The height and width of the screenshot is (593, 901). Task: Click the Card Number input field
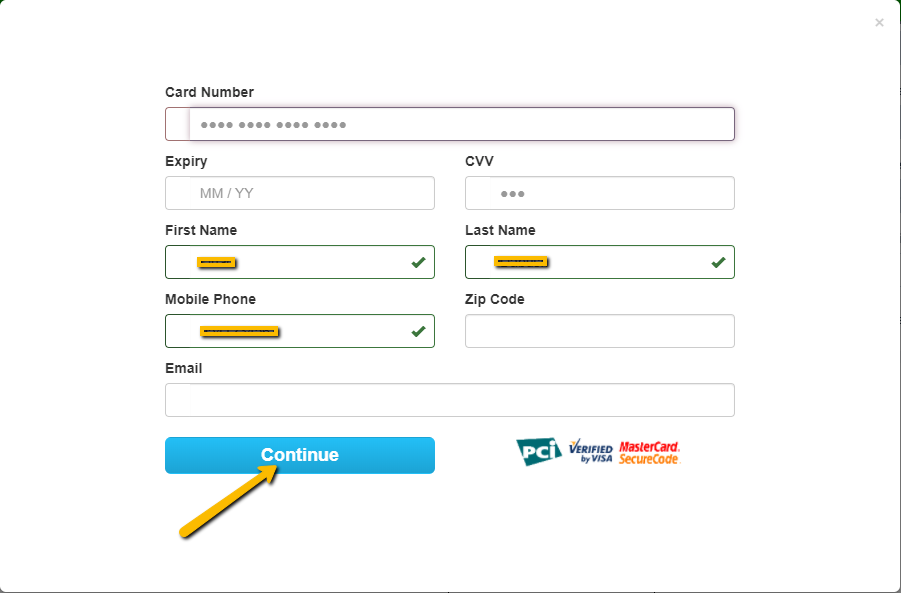point(449,124)
